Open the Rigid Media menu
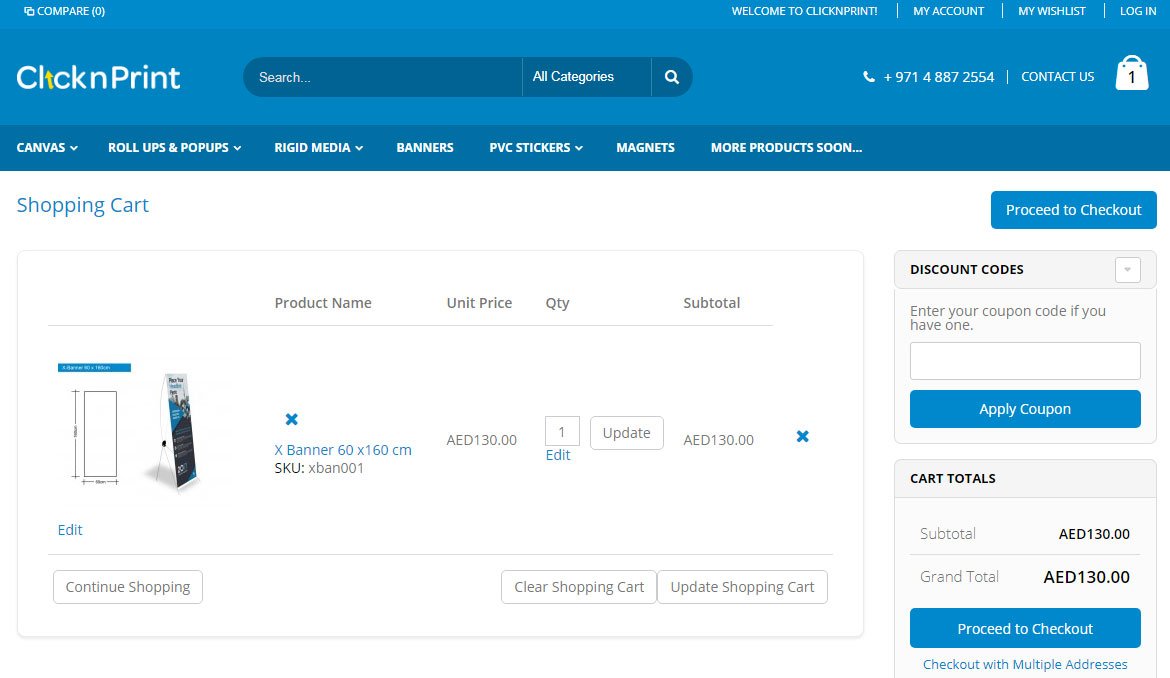Viewport: 1170px width, 678px height. tap(318, 148)
